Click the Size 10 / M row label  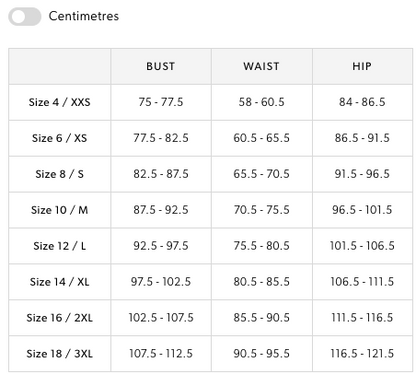59,210
